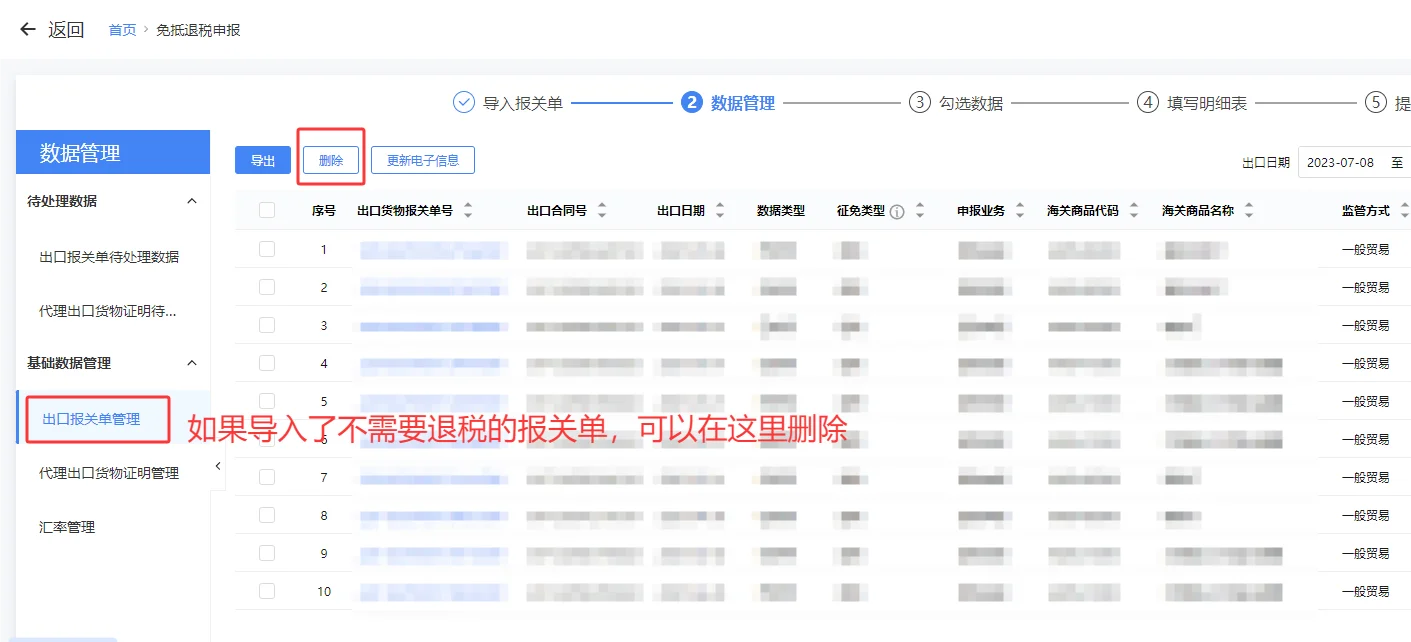Check the checkbox for row 1

click(266, 249)
